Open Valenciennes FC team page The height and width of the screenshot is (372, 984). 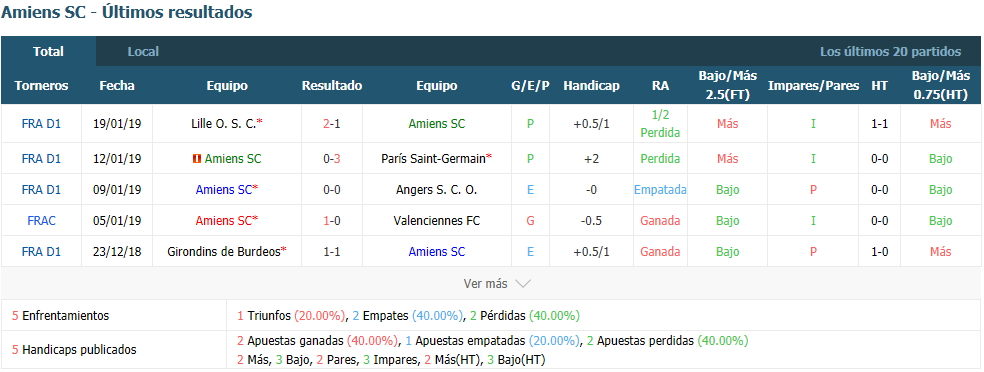tap(437, 221)
